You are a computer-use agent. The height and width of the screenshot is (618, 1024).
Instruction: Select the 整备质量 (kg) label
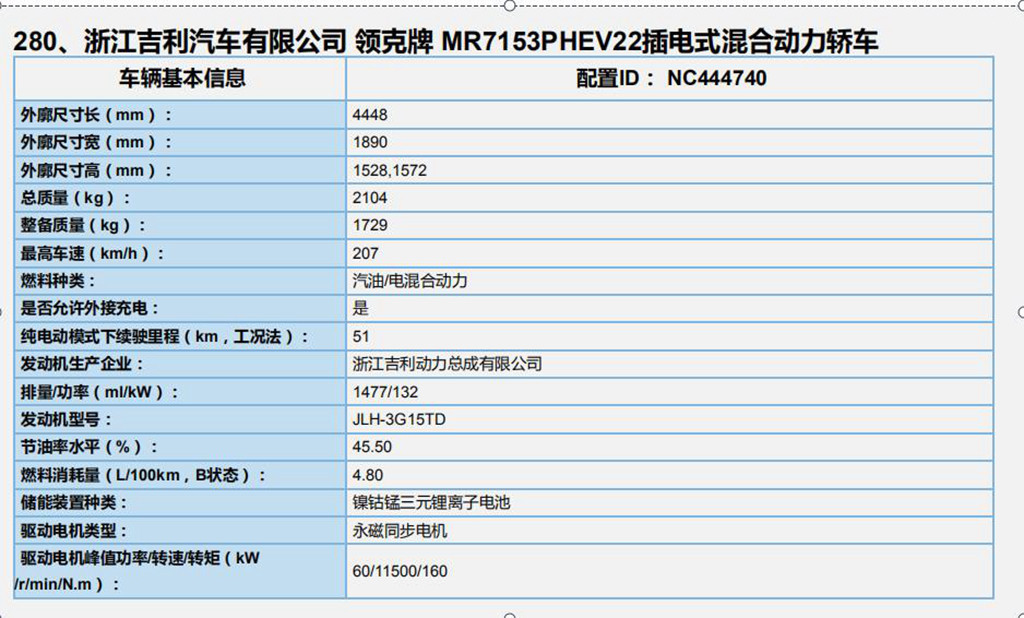click(x=83, y=225)
